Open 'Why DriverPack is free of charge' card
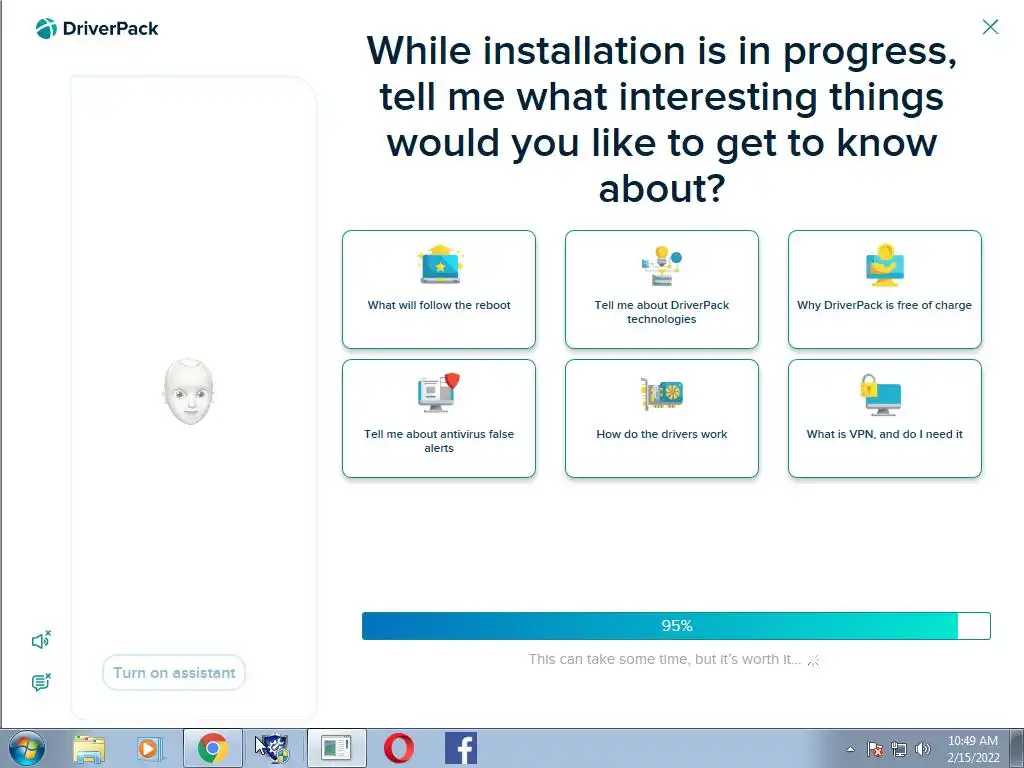The width and height of the screenshot is (1024, 768). point(885,289)
